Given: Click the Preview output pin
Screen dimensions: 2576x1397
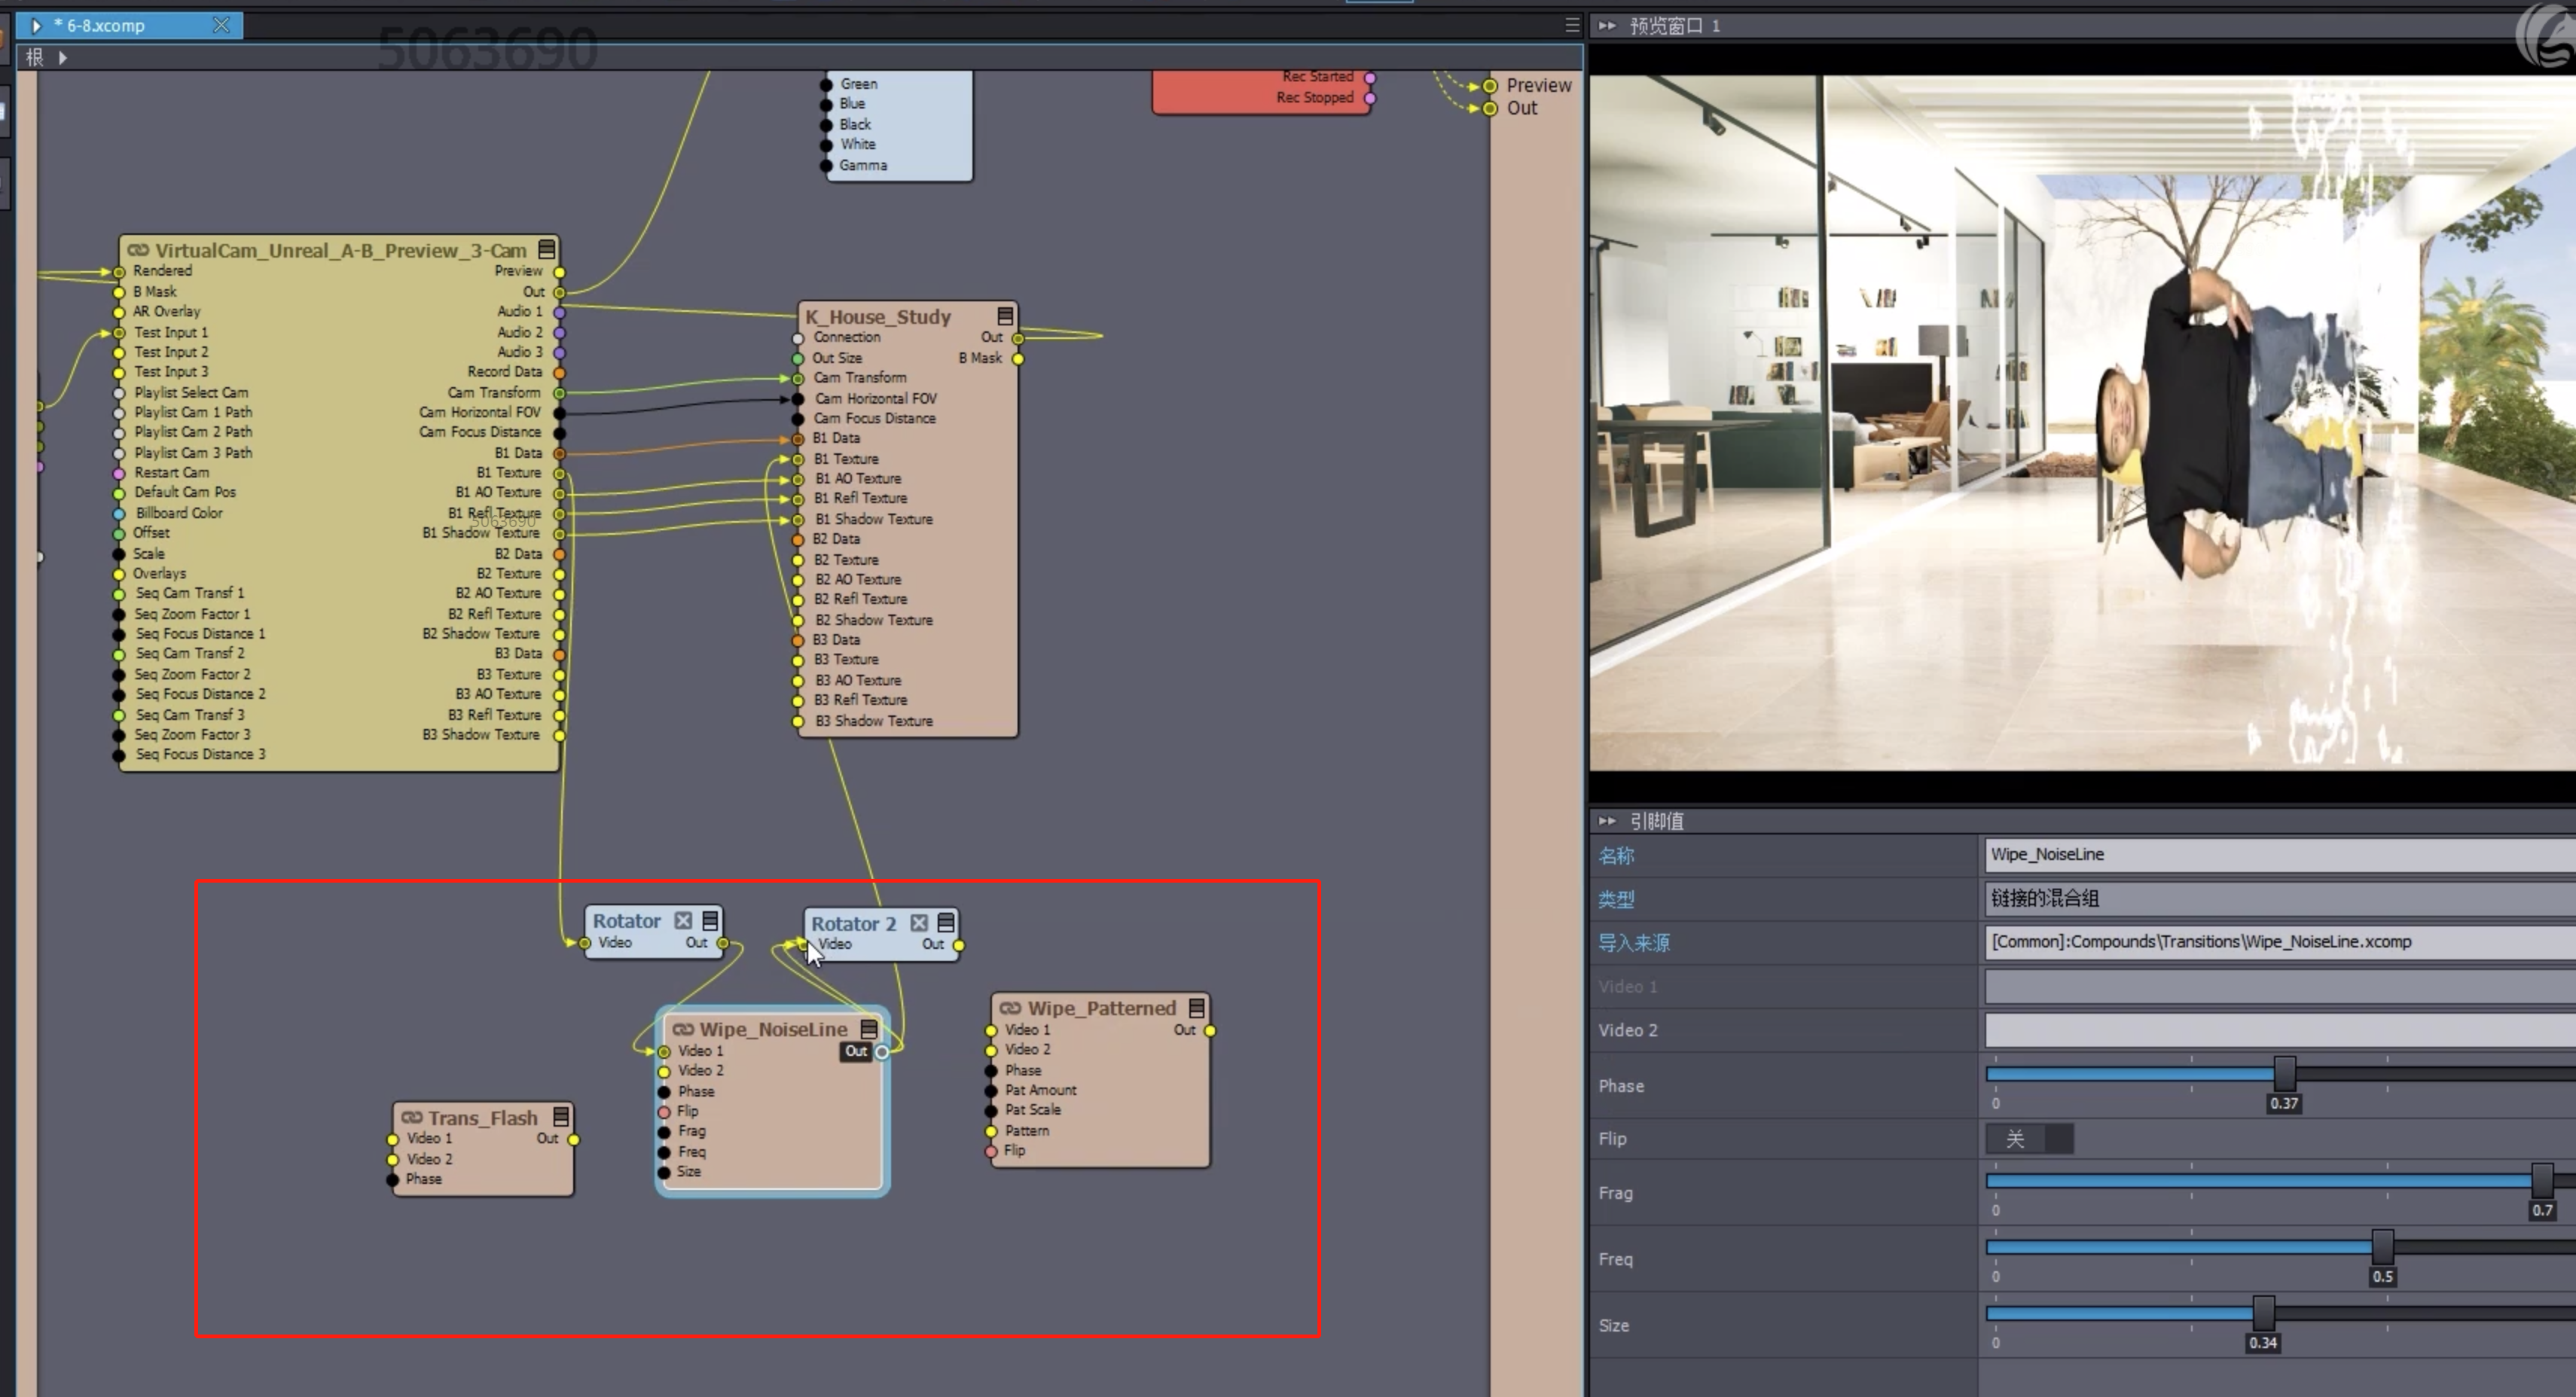Looking at the screenshot, I should point(1490,86).
